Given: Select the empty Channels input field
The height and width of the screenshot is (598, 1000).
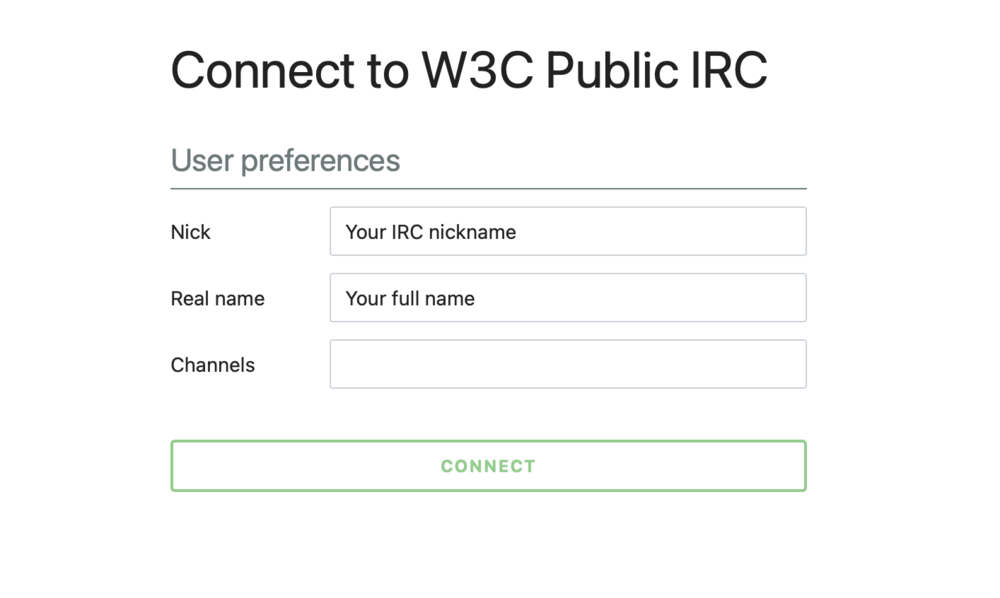Looking at the screenshot, I should 567,364.
